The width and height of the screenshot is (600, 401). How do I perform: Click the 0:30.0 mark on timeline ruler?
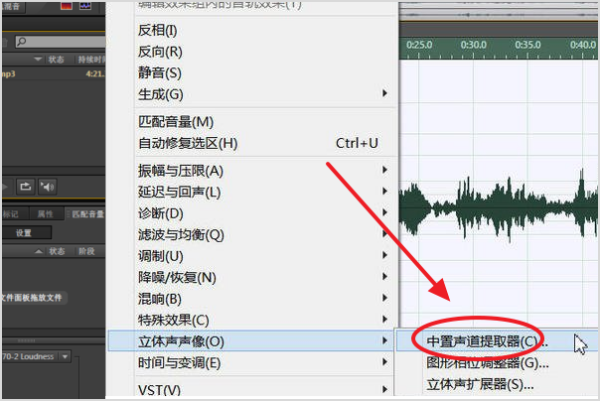pos(474,45)
